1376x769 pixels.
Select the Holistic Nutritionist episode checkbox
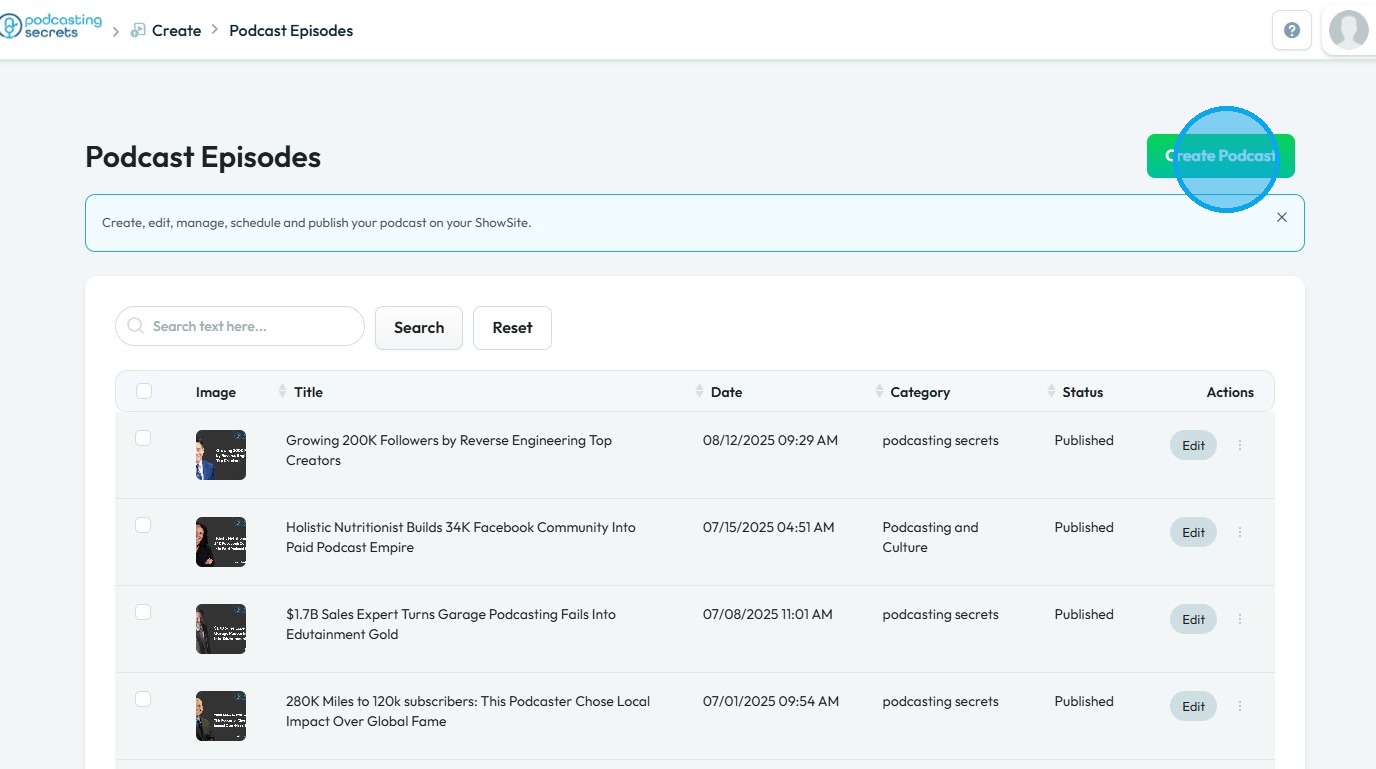[143, 525]
